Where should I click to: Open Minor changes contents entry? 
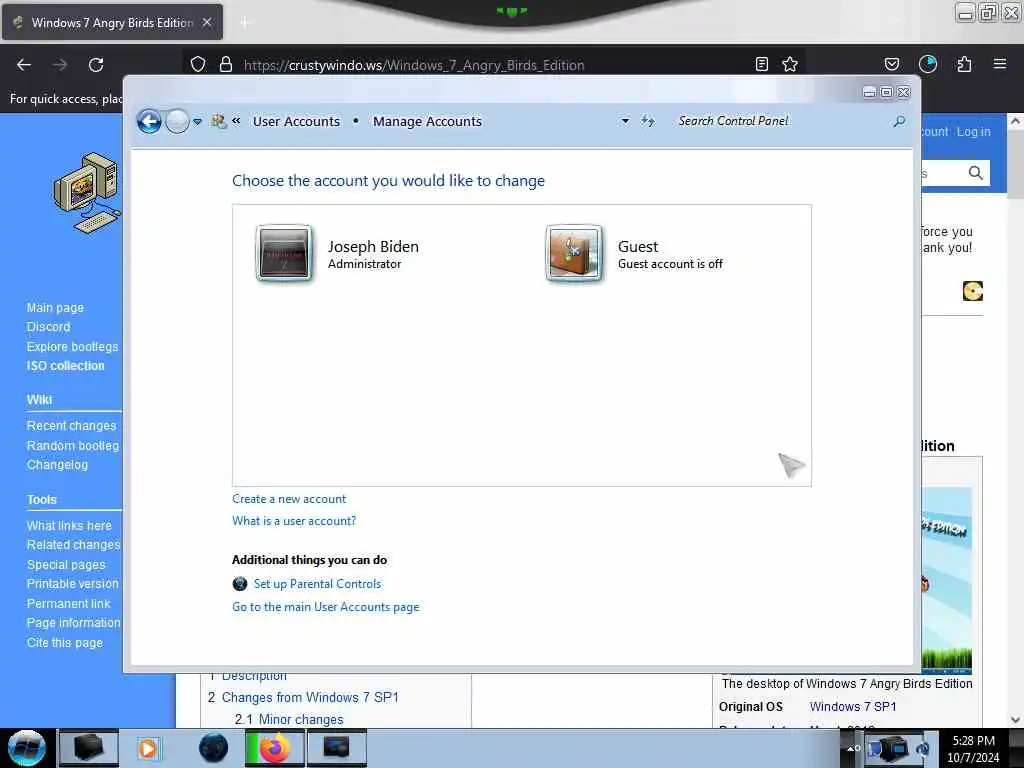point(301,719)
